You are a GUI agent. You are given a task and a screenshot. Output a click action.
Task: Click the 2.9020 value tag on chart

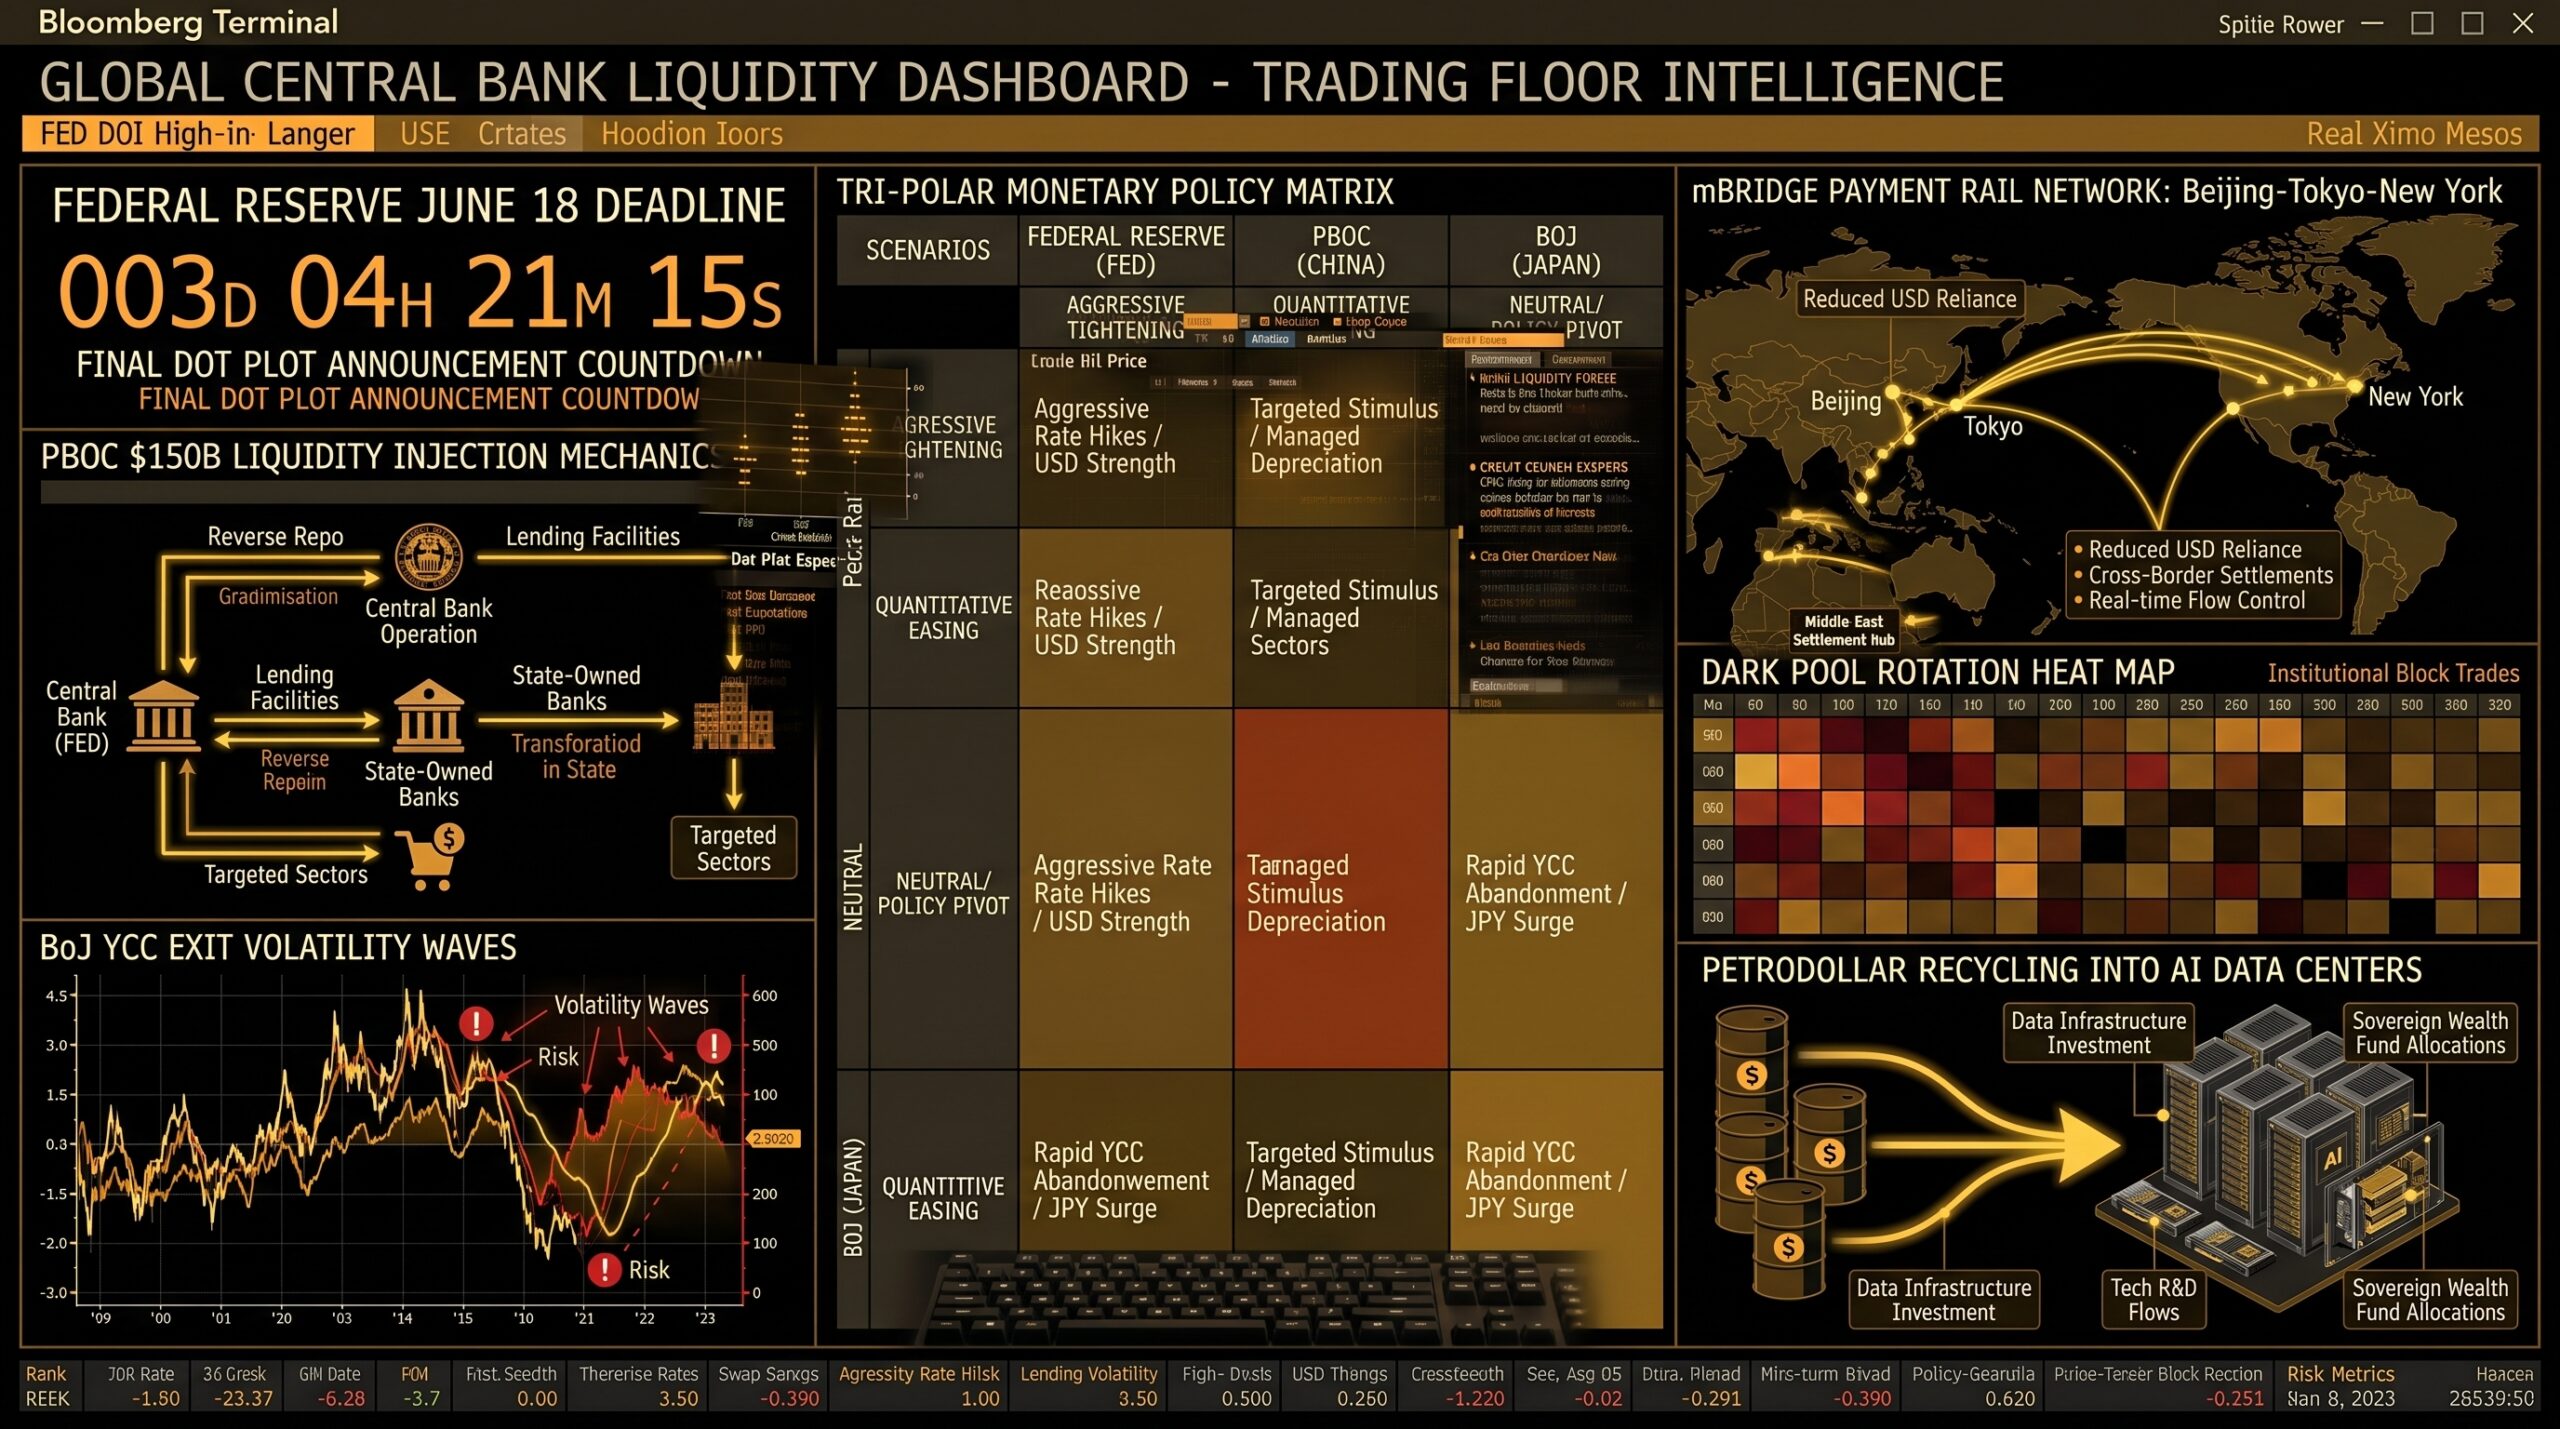(773, 1139)
